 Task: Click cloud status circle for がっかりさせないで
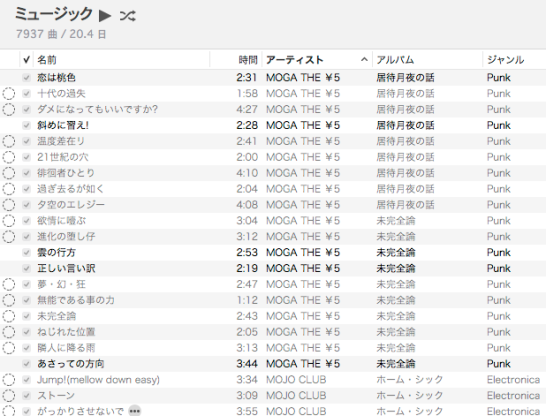click(9, 411)
